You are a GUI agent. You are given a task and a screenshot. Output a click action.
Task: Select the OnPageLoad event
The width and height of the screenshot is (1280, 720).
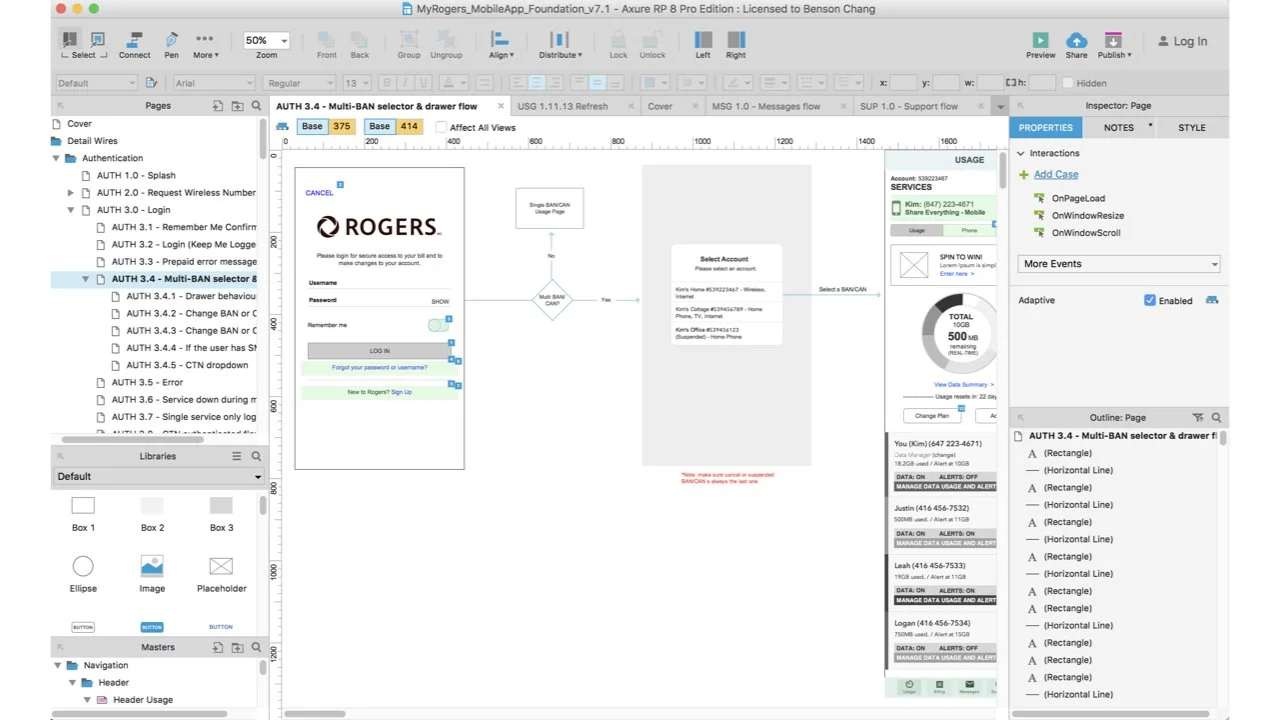[x=1078, y=198]
